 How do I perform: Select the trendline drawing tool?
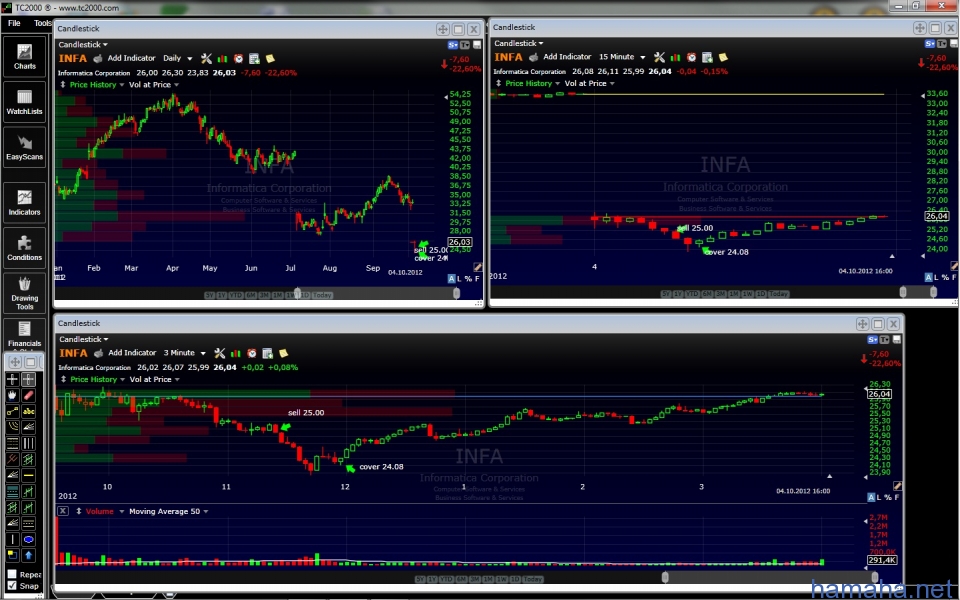click(x=12, y=411)
